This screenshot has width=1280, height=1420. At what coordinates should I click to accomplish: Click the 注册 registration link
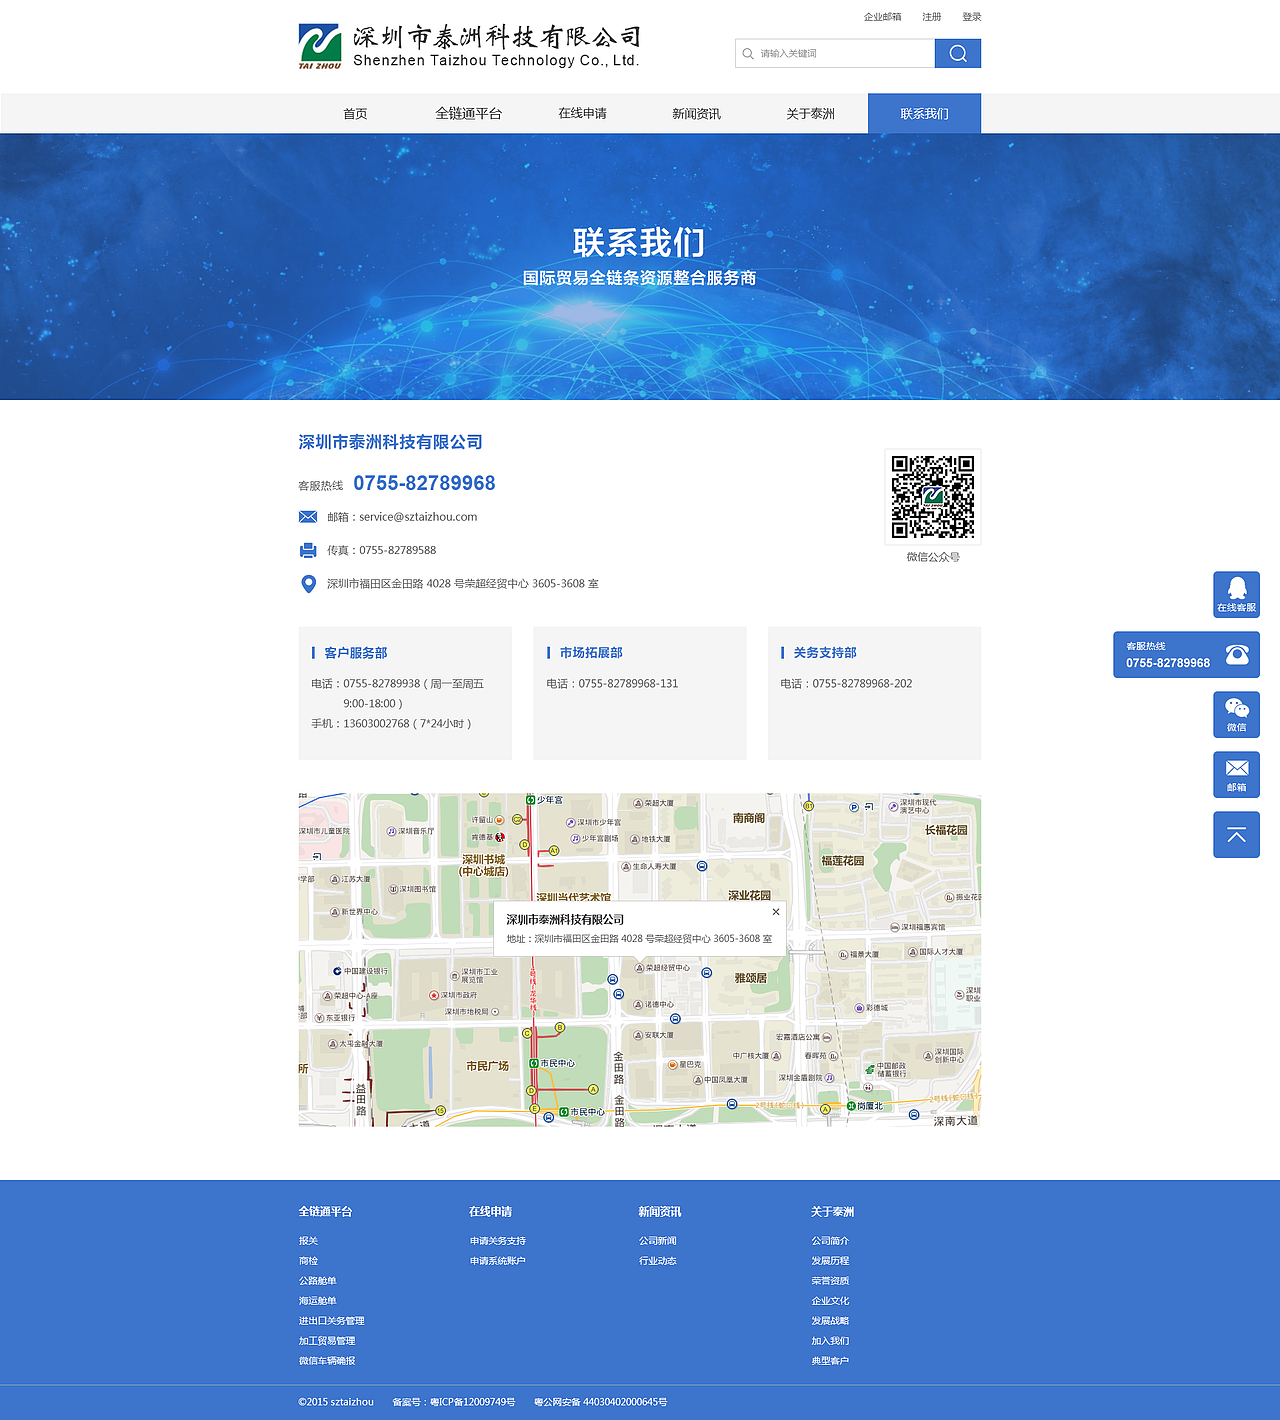tap(931, 16)
